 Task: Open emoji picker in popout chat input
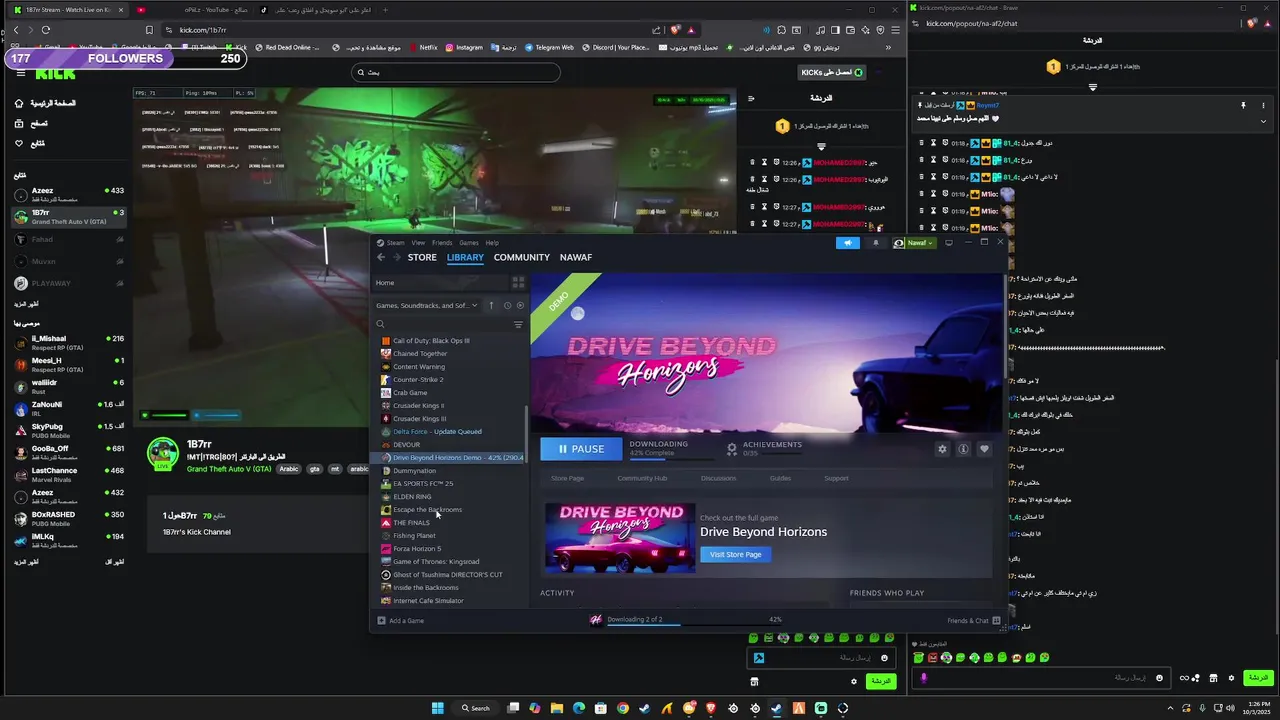click(x=1159, y=678)
